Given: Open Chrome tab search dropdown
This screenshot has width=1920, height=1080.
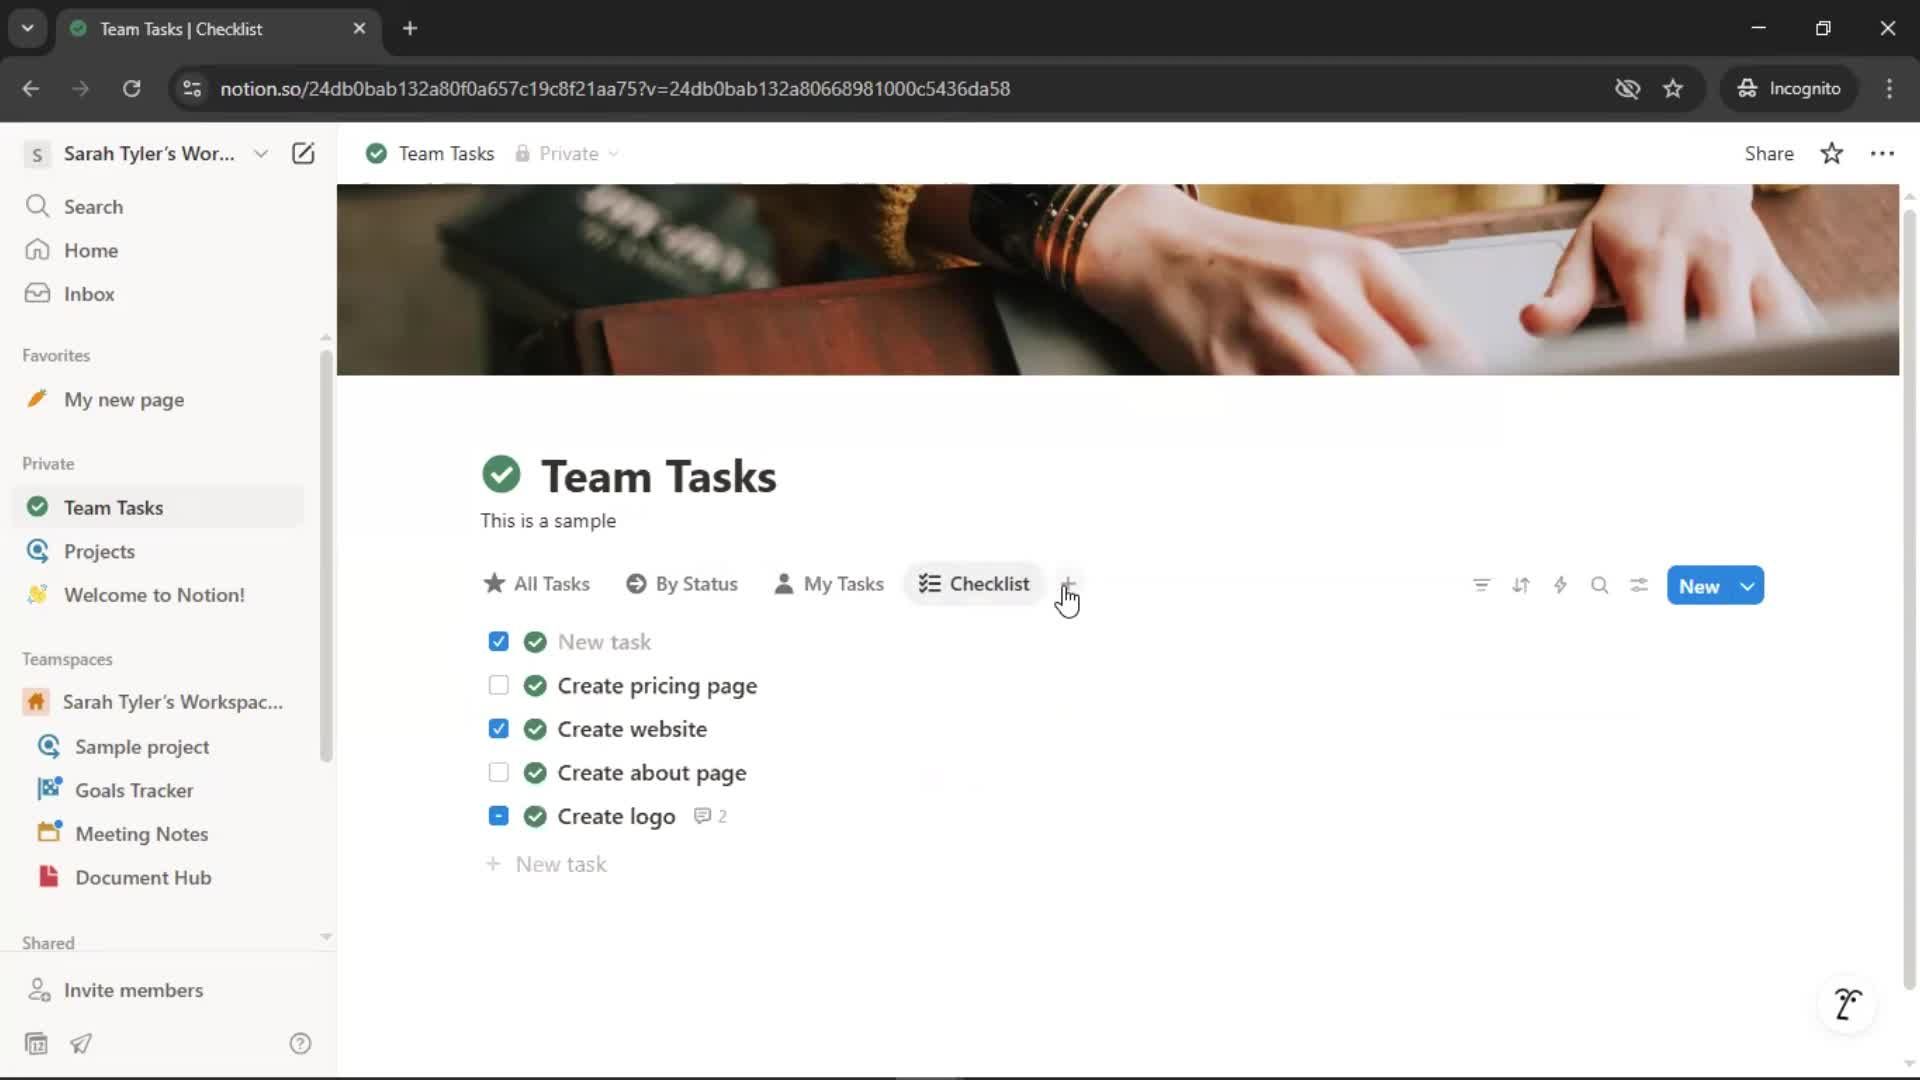Looking at the screenshot, I should coord(28,28).
